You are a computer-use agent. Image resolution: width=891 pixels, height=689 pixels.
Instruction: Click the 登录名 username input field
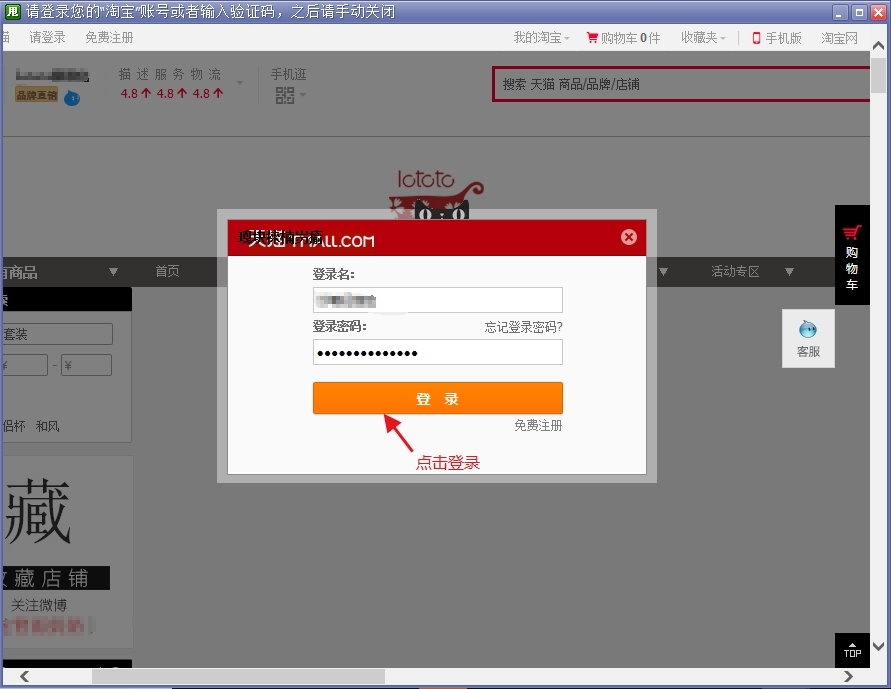pyautogui.click(x=438, y=300)
